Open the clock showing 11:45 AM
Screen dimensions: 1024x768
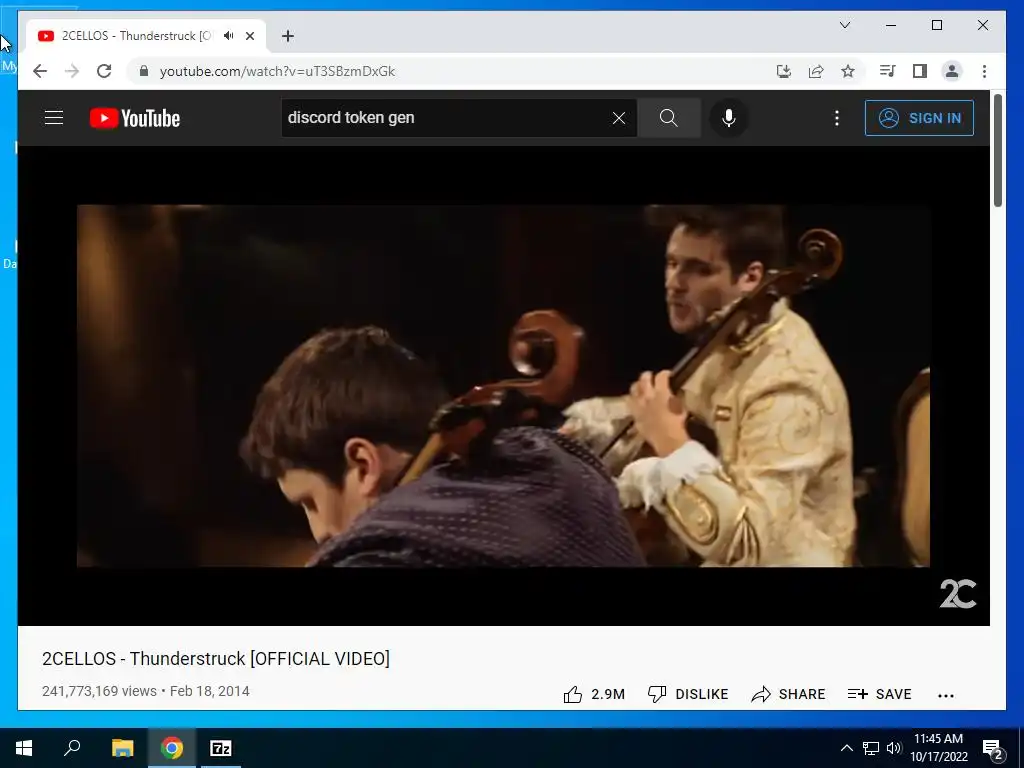point(938,748)
